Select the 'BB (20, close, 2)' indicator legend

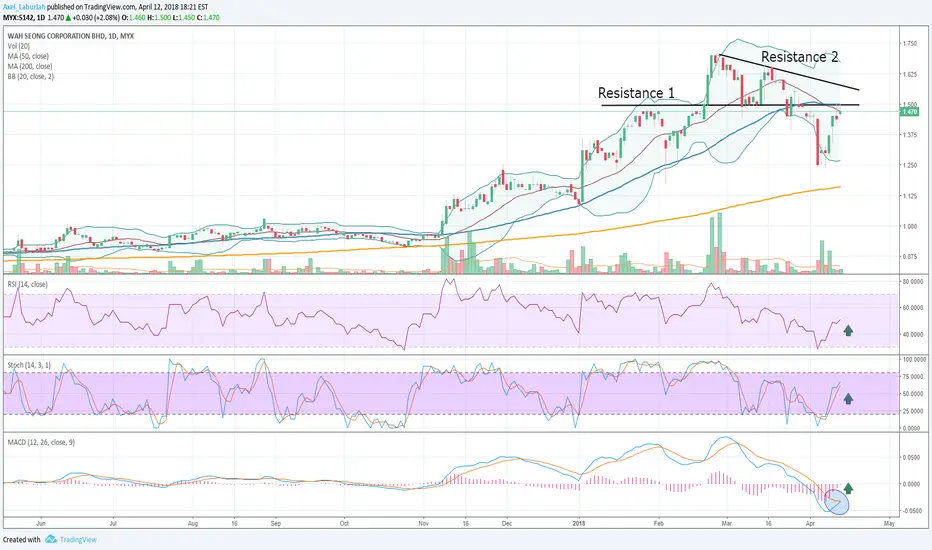(x=31, y=77)
